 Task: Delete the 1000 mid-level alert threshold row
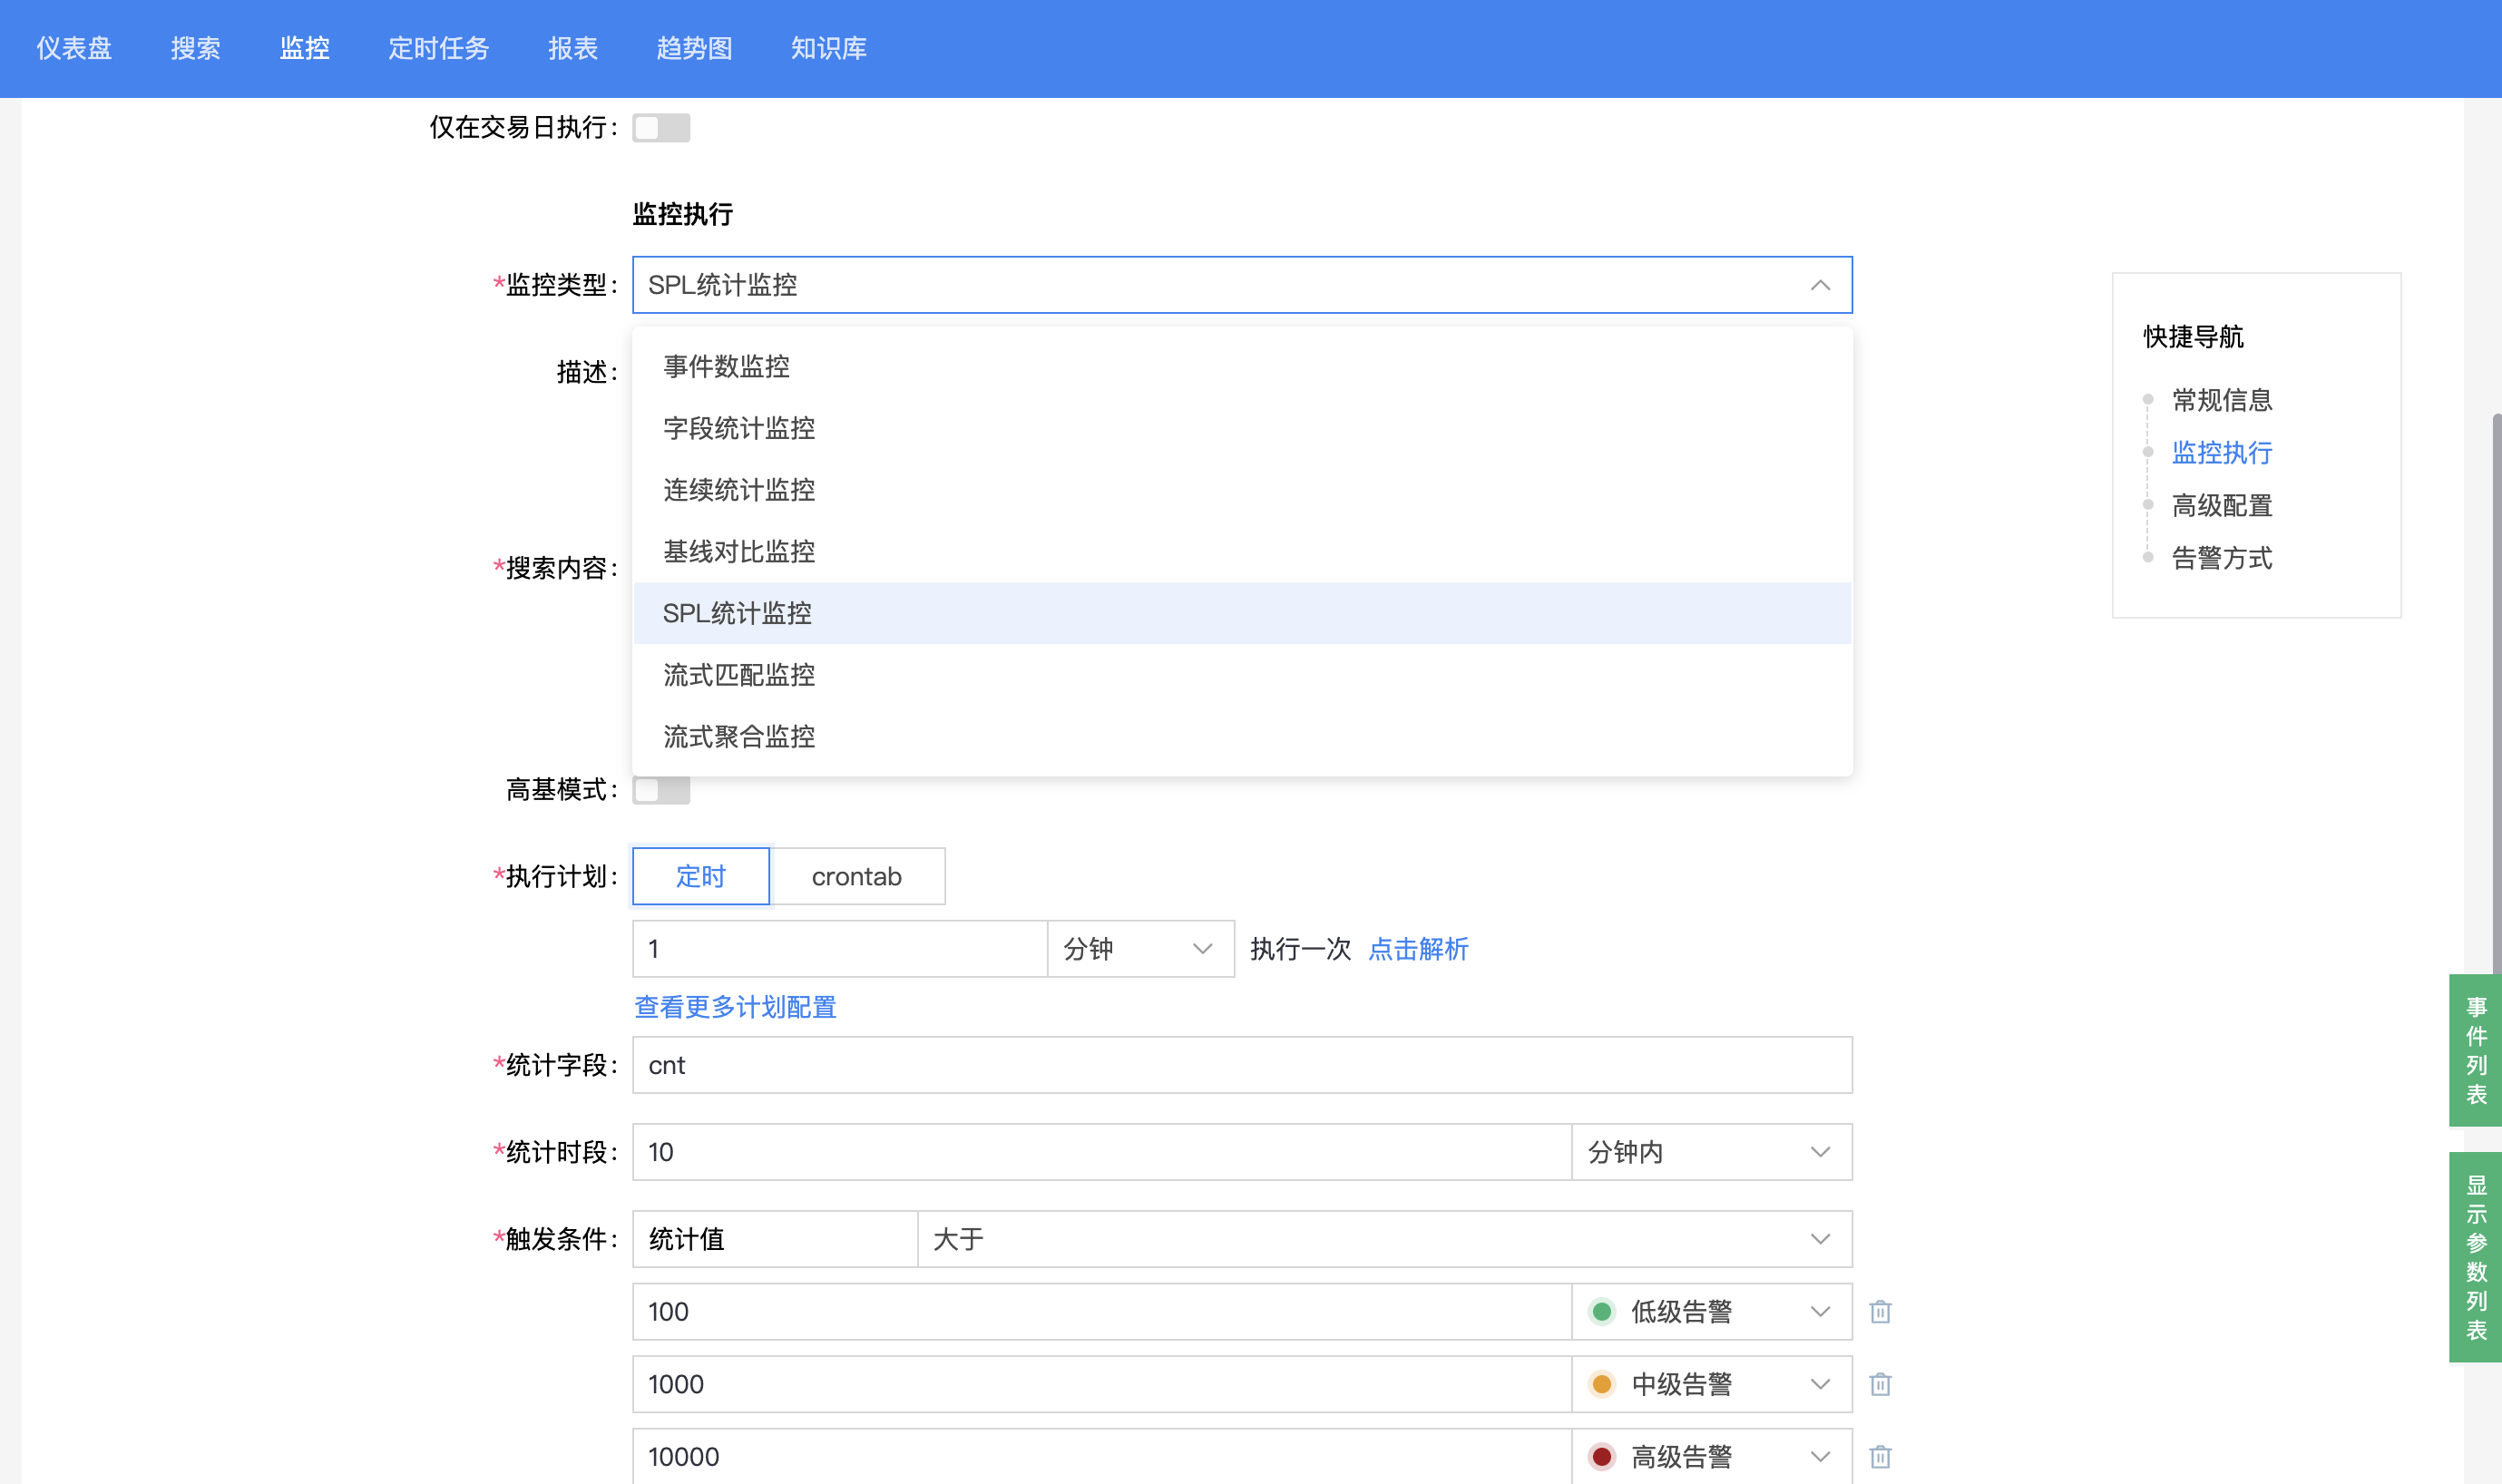coord(1880,1384)
